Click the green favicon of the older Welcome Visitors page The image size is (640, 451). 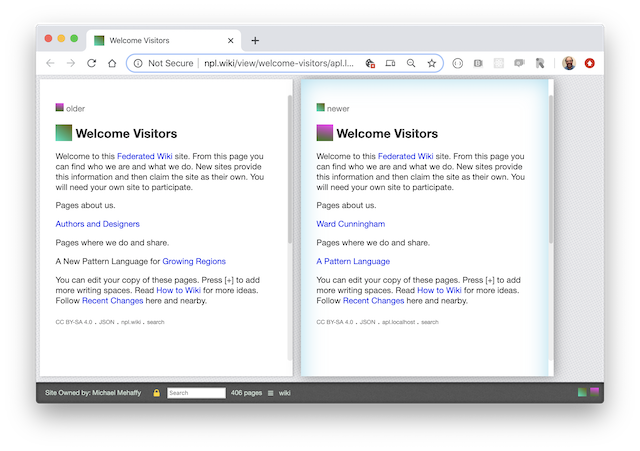click(x=64, y=133)
